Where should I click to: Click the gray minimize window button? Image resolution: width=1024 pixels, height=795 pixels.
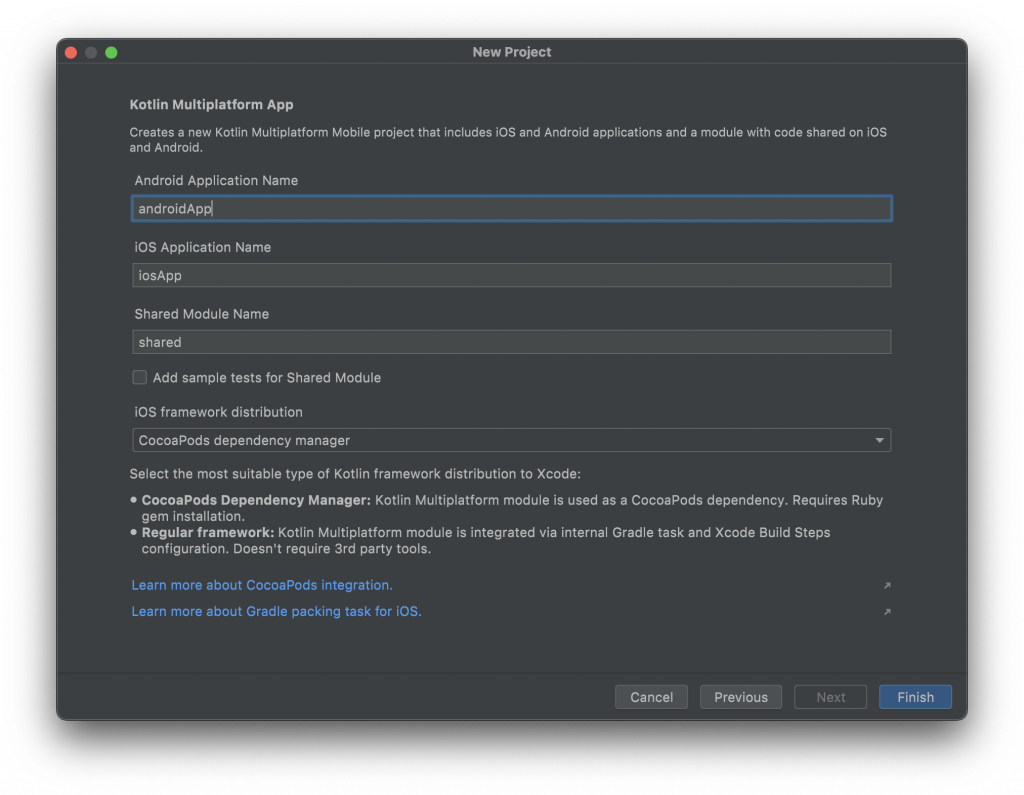pyautogui.click(x=91, y=52)
